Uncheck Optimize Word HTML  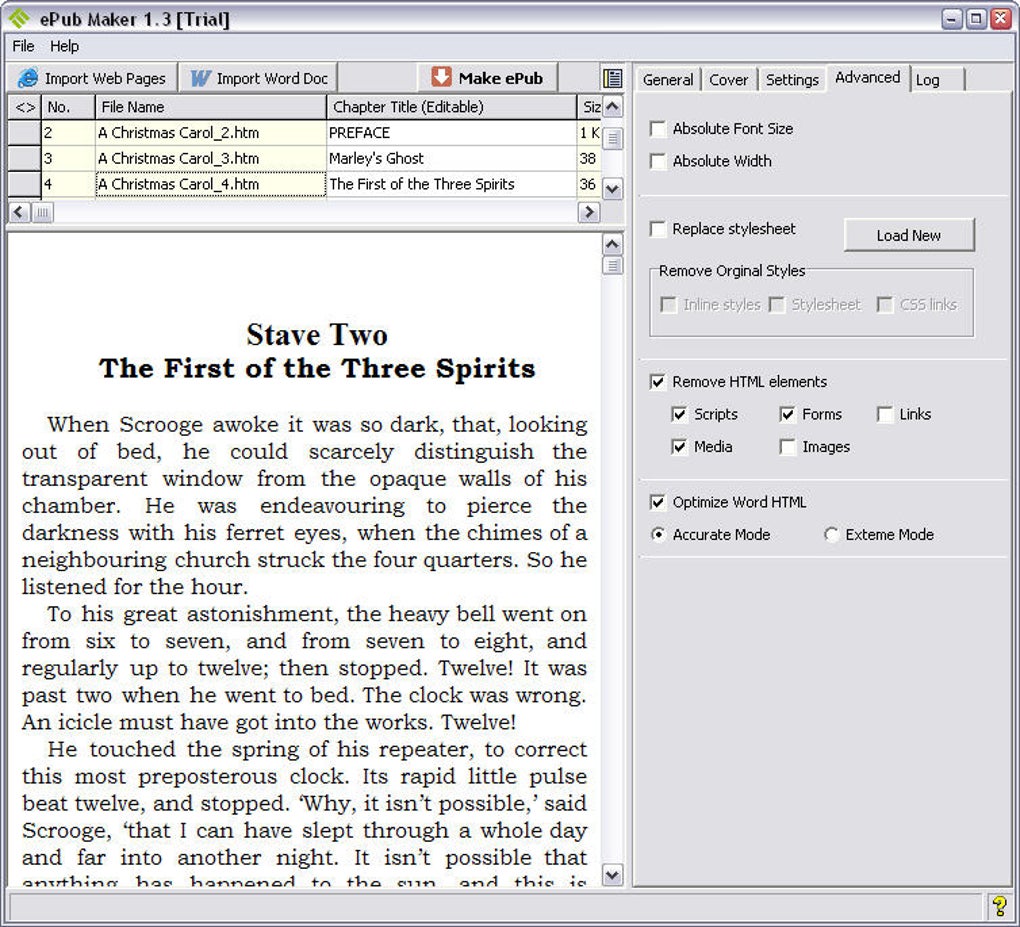pyautogui.click(x=658, y=502)
